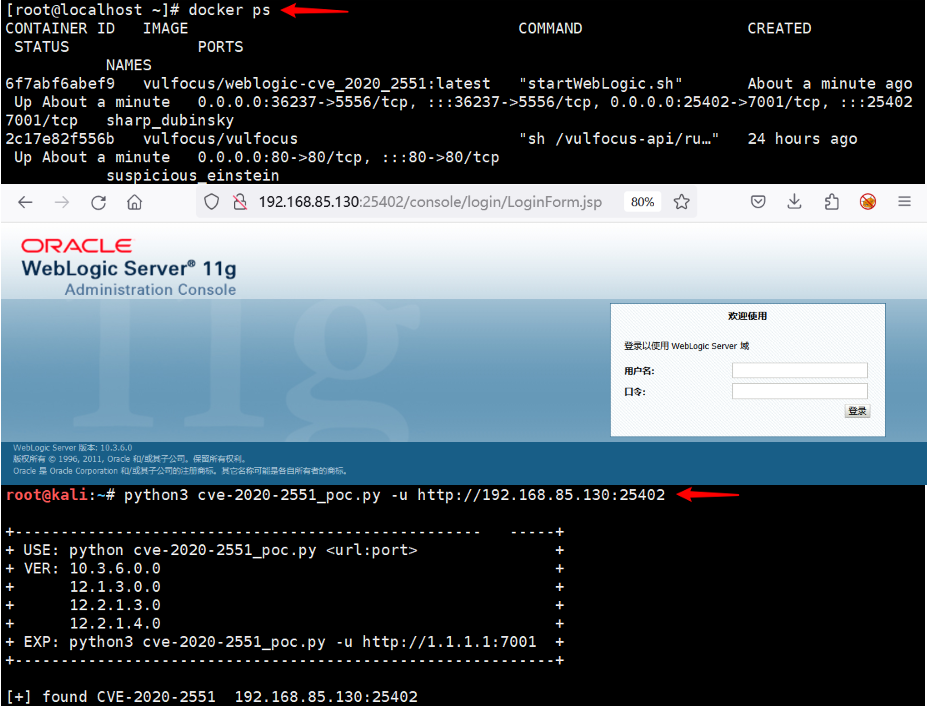The width and height of the screenshot is (927, 706).
Task: Click the '[+] found CVE-2020-2551' result line
Action: click(212, 697)
